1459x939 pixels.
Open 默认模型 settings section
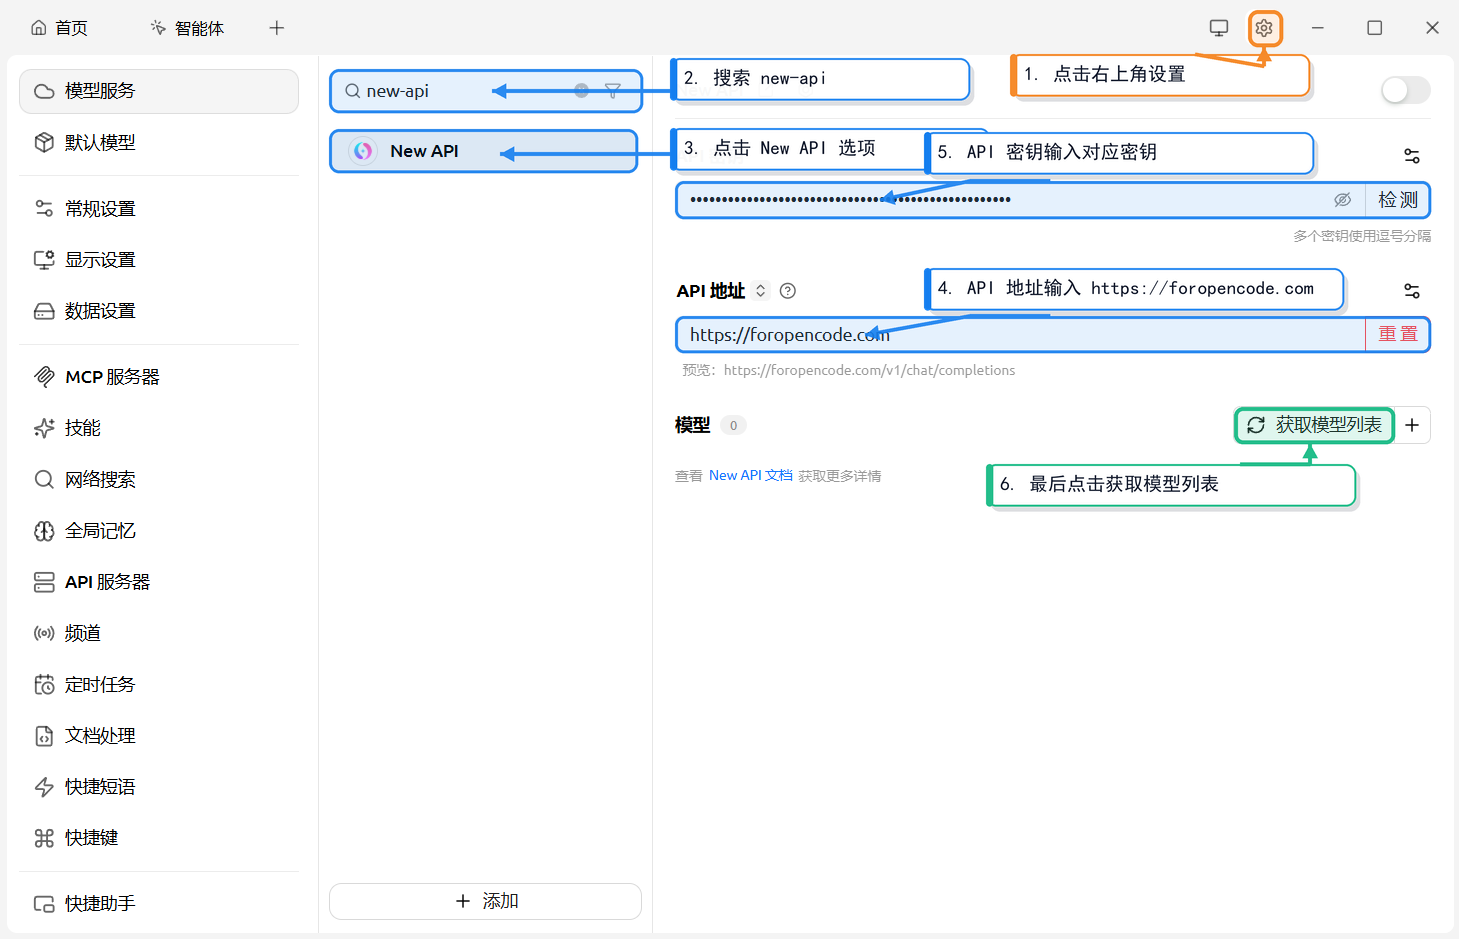(159, 142)
